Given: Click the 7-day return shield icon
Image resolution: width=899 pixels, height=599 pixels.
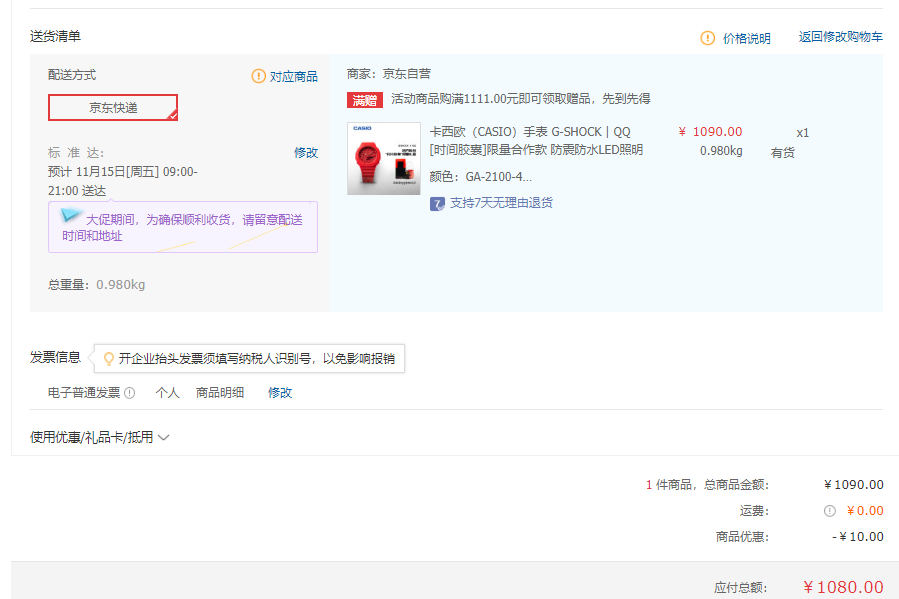Looking at the screenshot, I should point(437,203).
